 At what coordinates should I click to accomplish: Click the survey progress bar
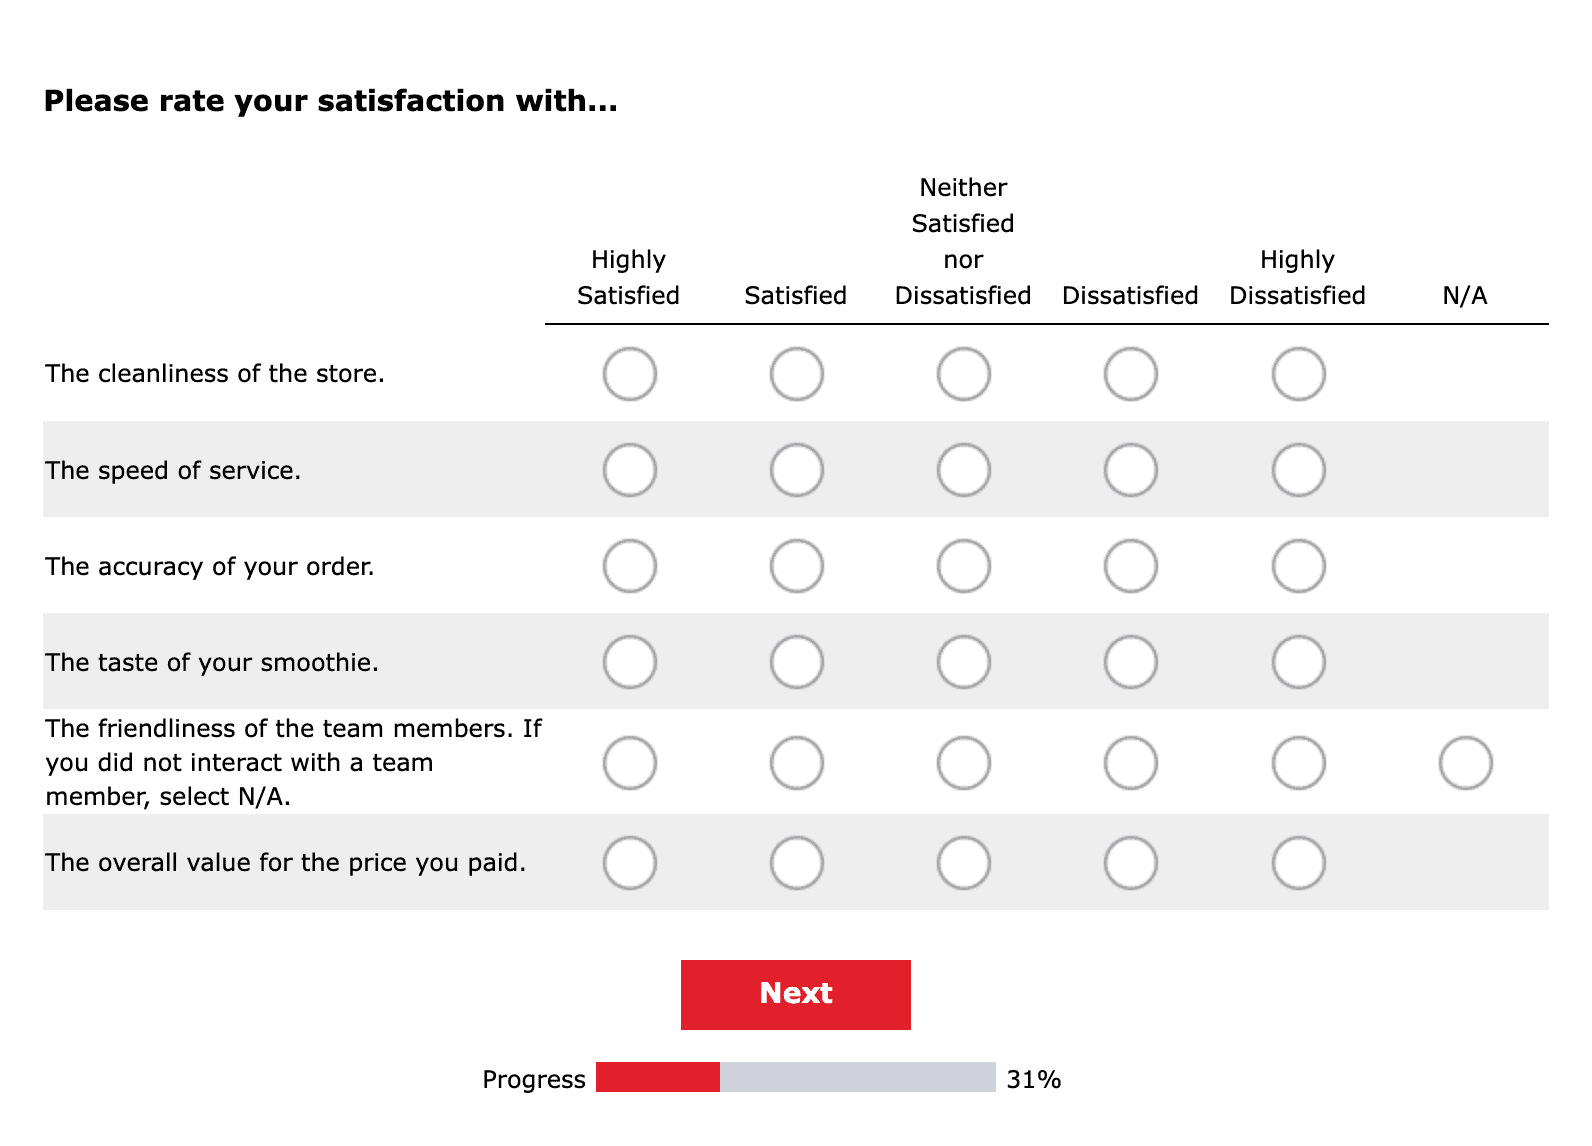(x=796, y=1077)
